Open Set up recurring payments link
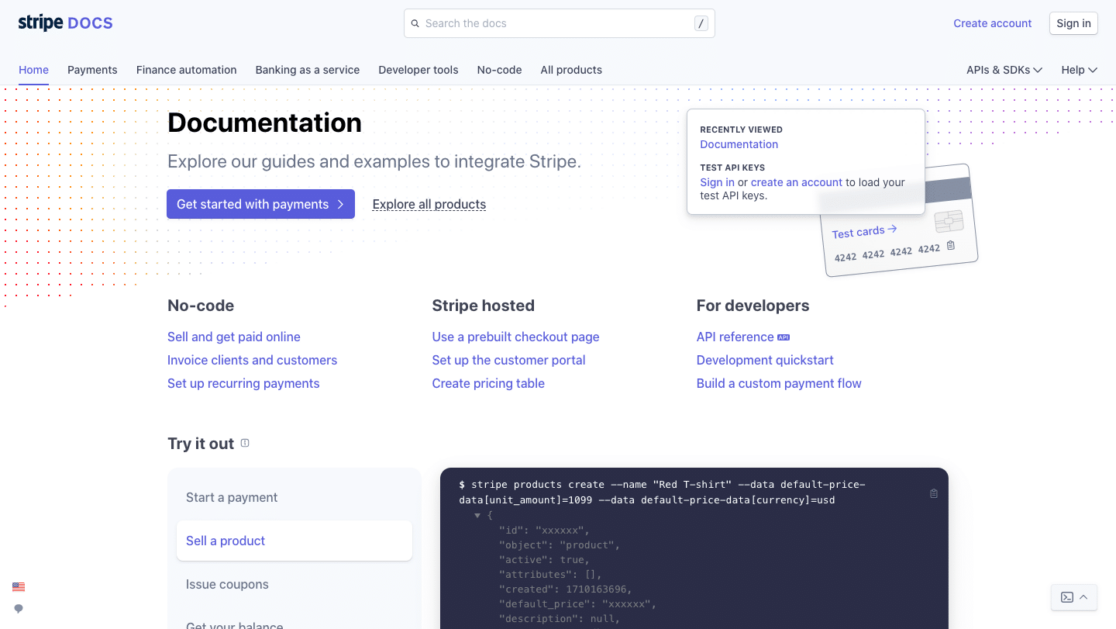The width and height of the screenshot is (1116, 629). point(243,384)
